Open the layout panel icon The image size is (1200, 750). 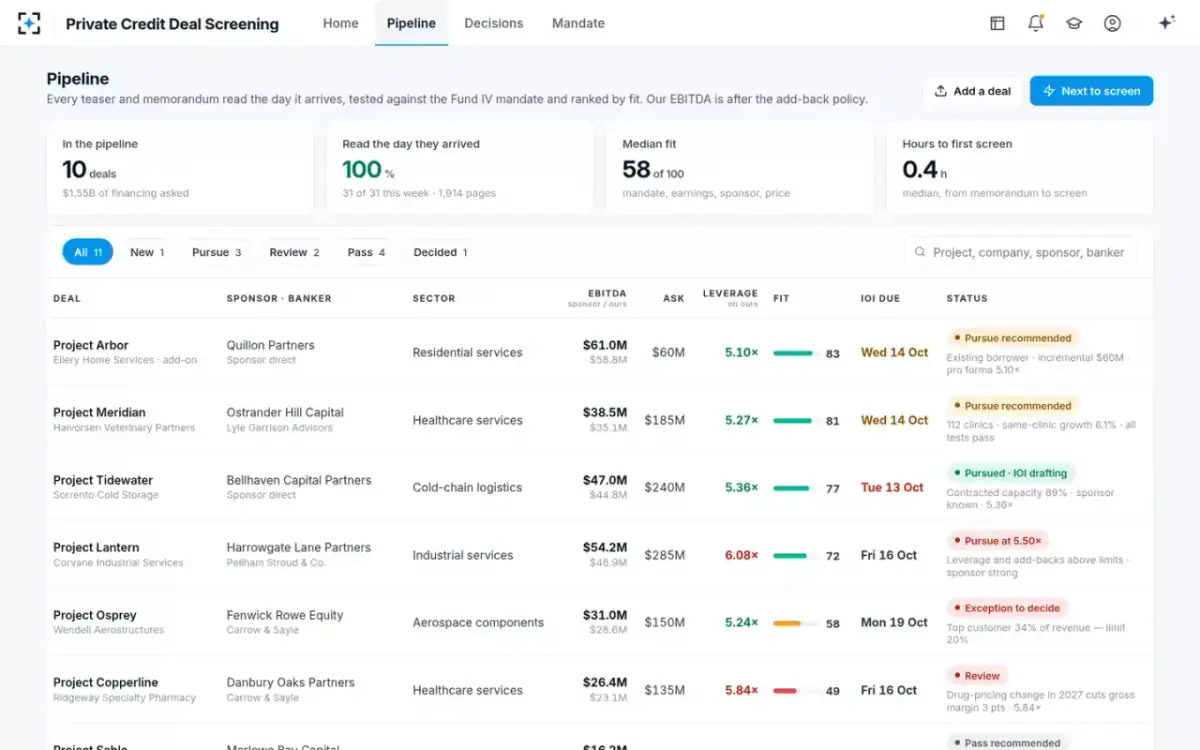[x=997, y=23]
